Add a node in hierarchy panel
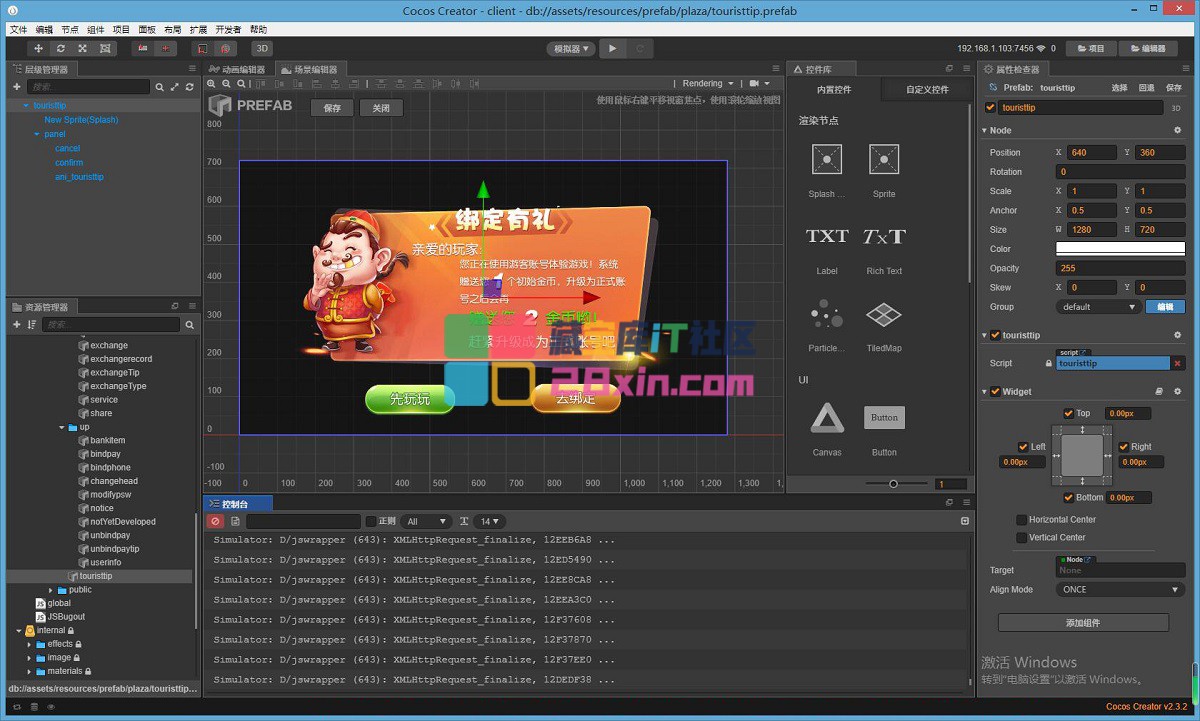Viewport: 1200px width, 721px height. (17, 87)
